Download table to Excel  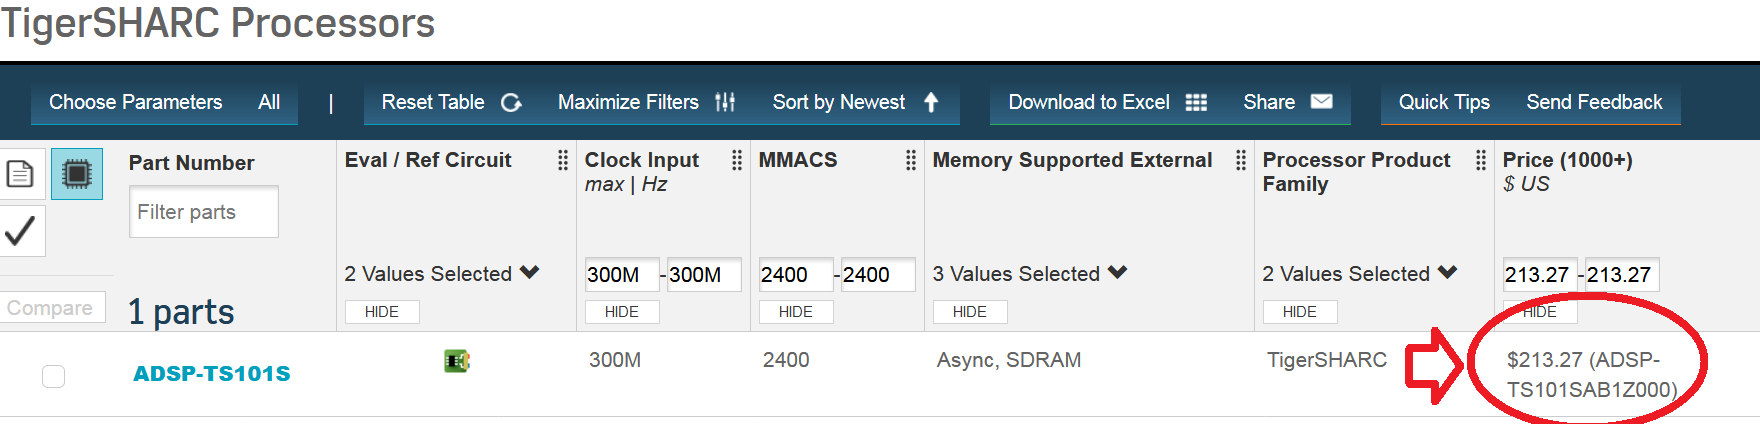[x=1089, y=102]
